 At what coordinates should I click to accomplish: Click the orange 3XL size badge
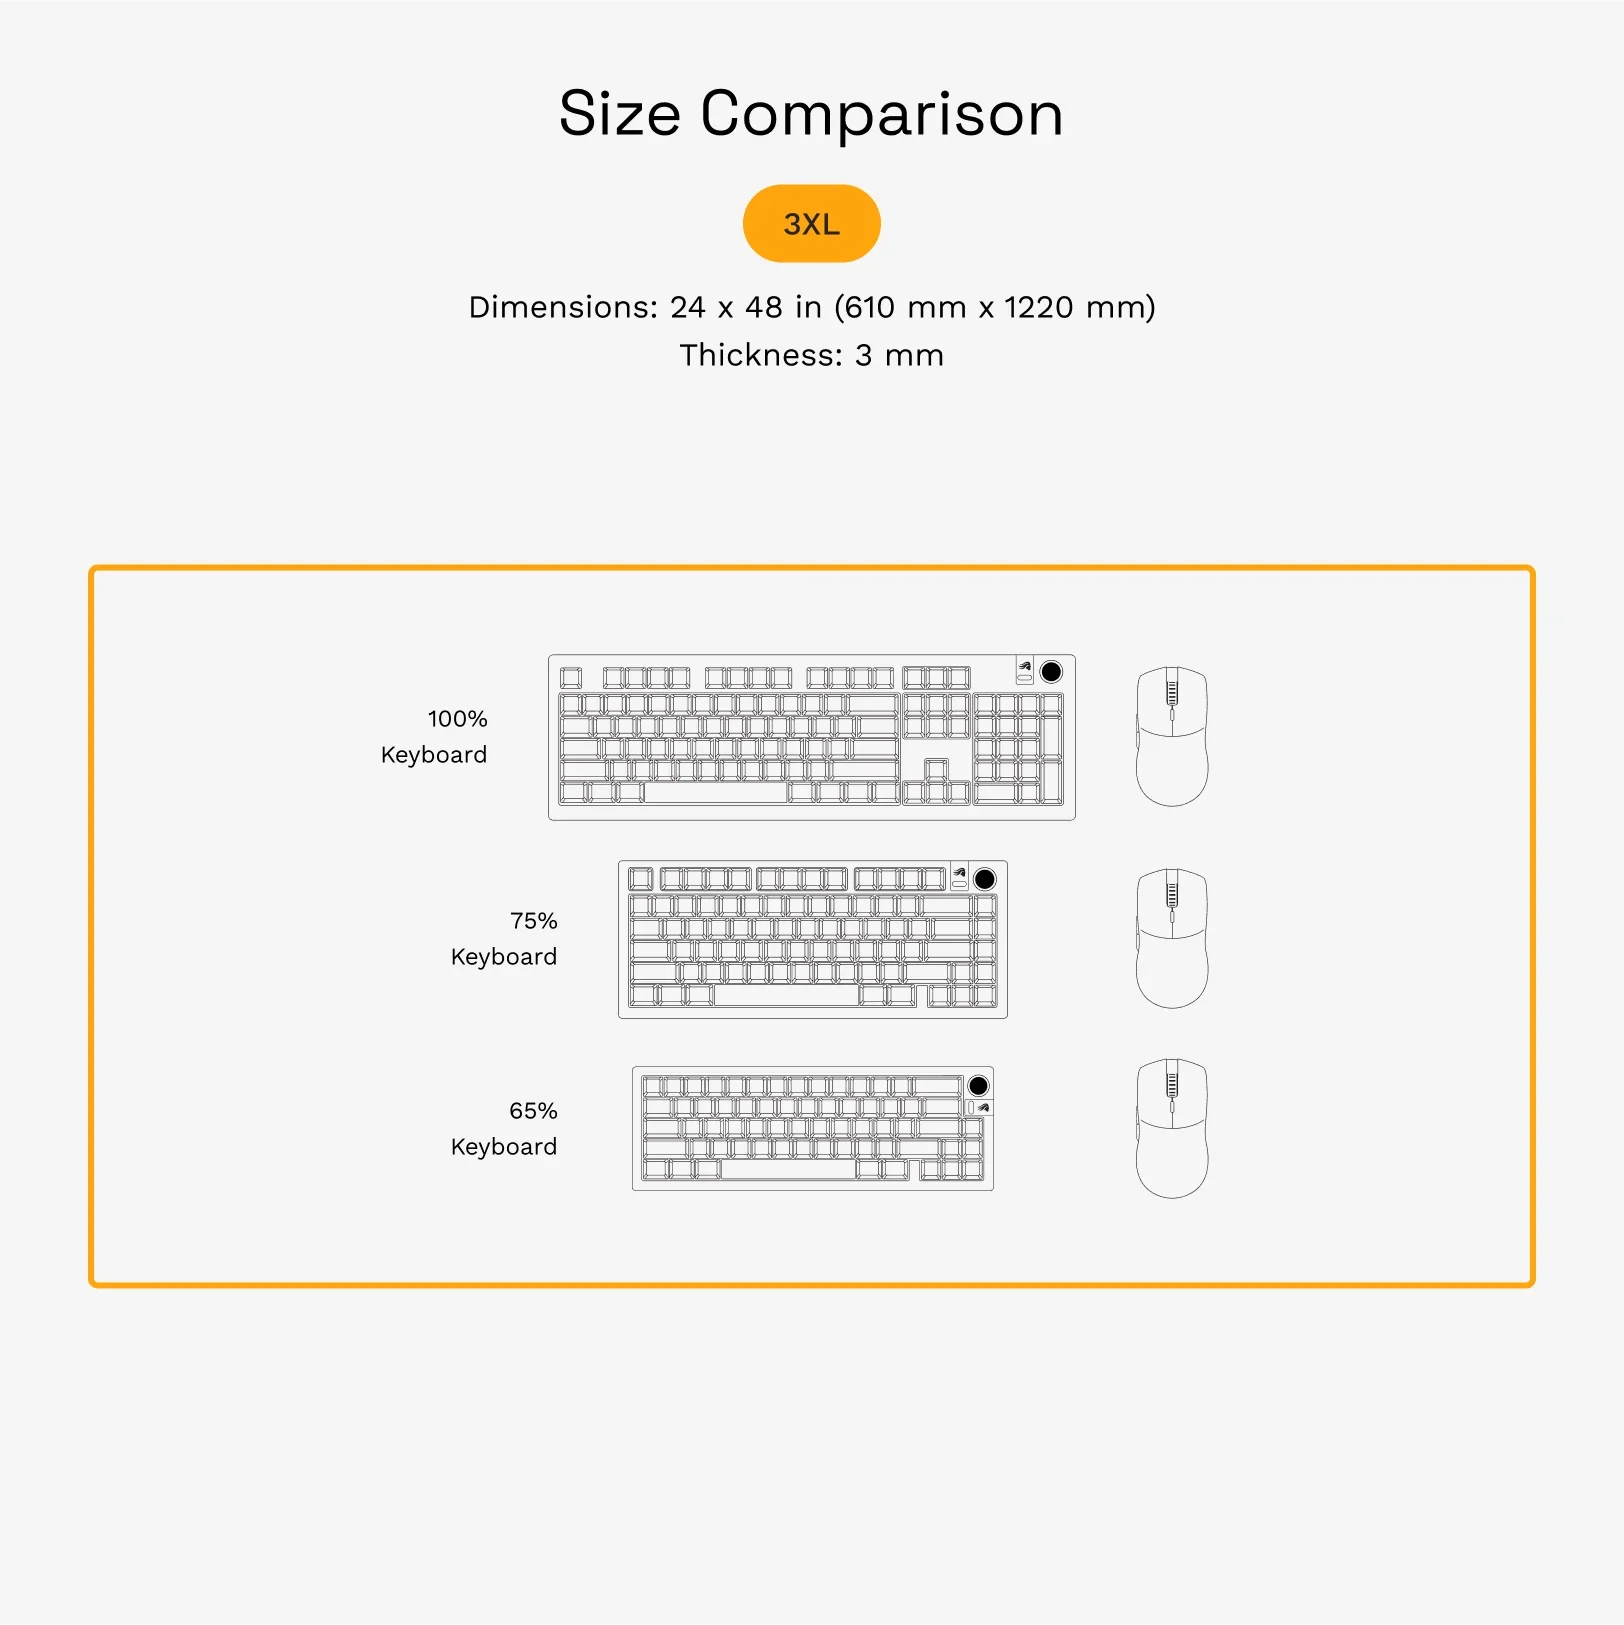811,224
